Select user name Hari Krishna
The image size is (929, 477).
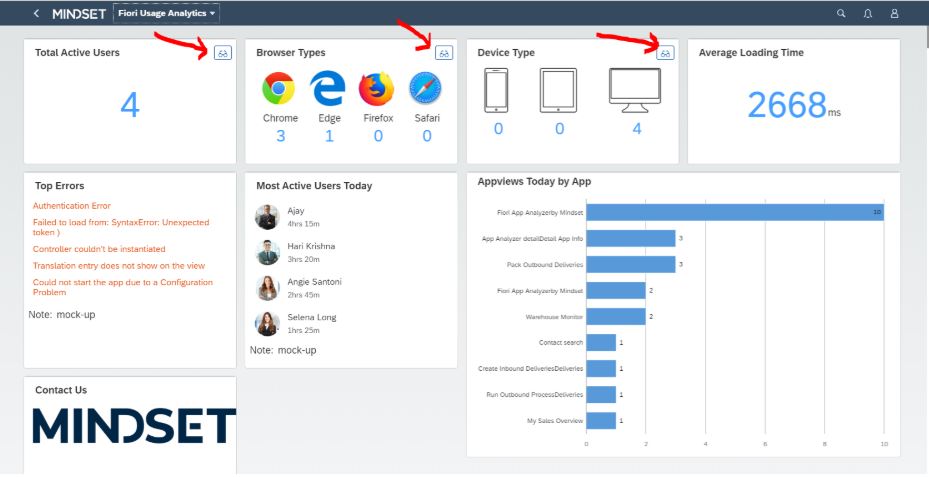[x=311, y=246]
